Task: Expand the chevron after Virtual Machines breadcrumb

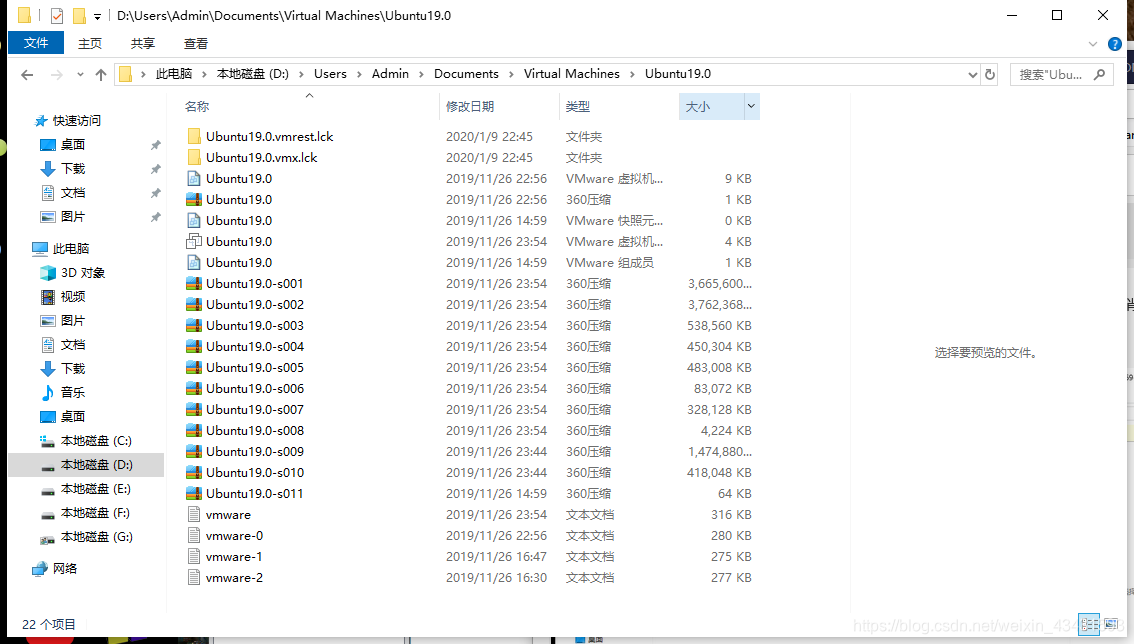Action: [632, 75]
